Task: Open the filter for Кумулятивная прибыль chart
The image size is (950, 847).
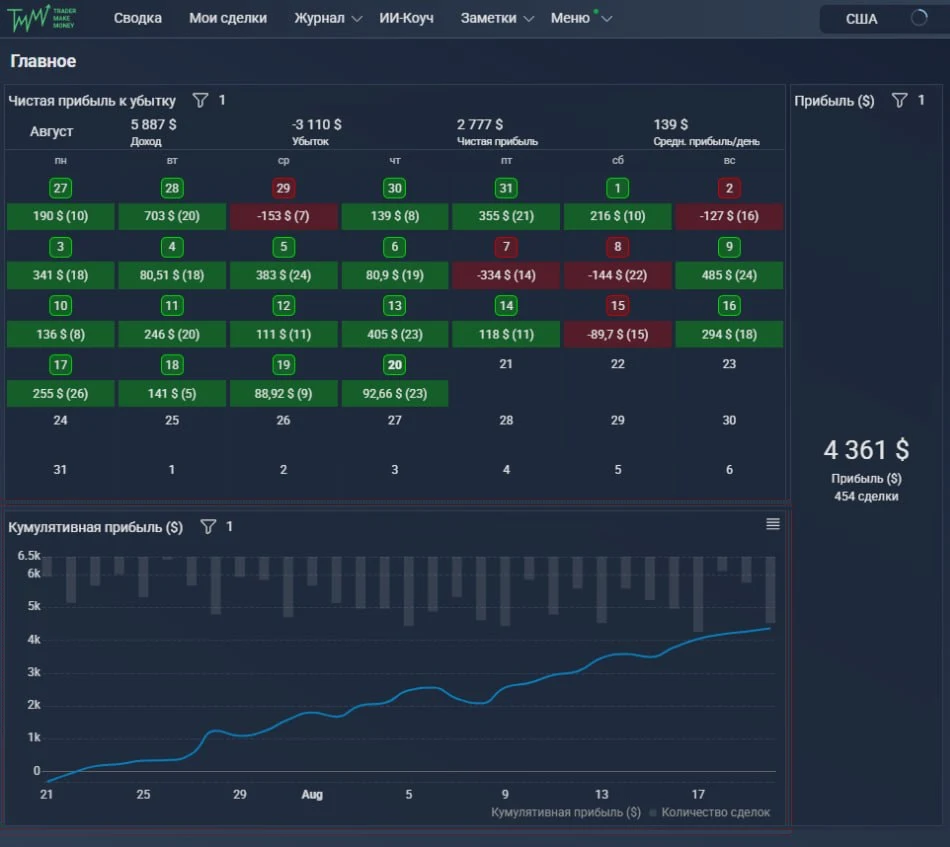Action: coord(208,526)
